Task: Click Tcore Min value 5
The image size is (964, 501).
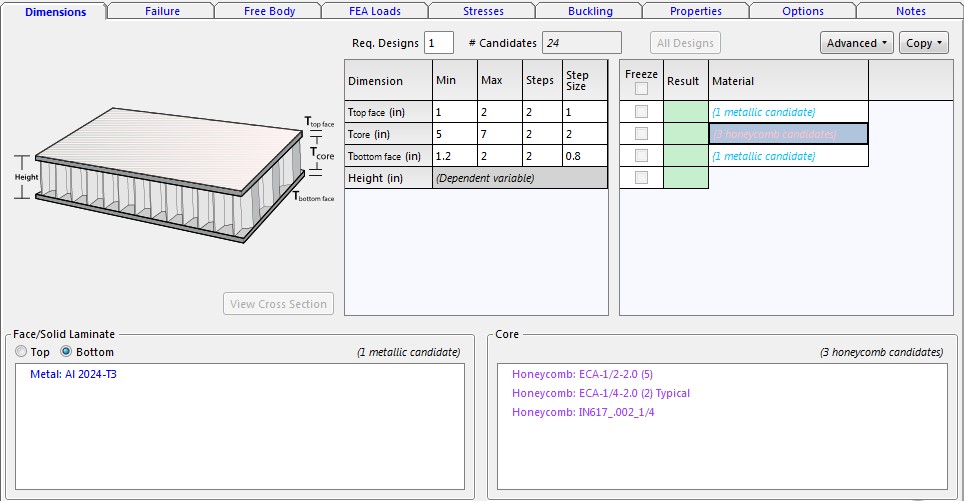Action: point(455,134)
